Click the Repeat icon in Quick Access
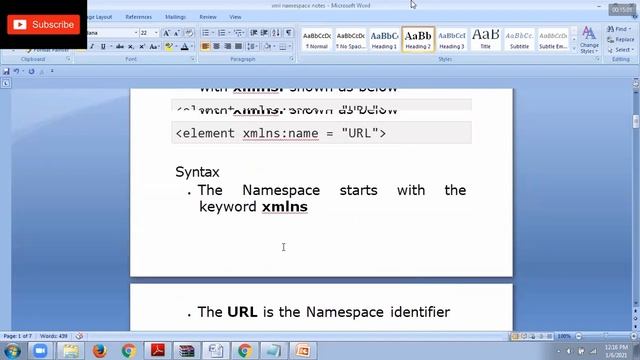The height and width of the screenshot is (360, 640). pyautogui.click(x=31, y=71)
